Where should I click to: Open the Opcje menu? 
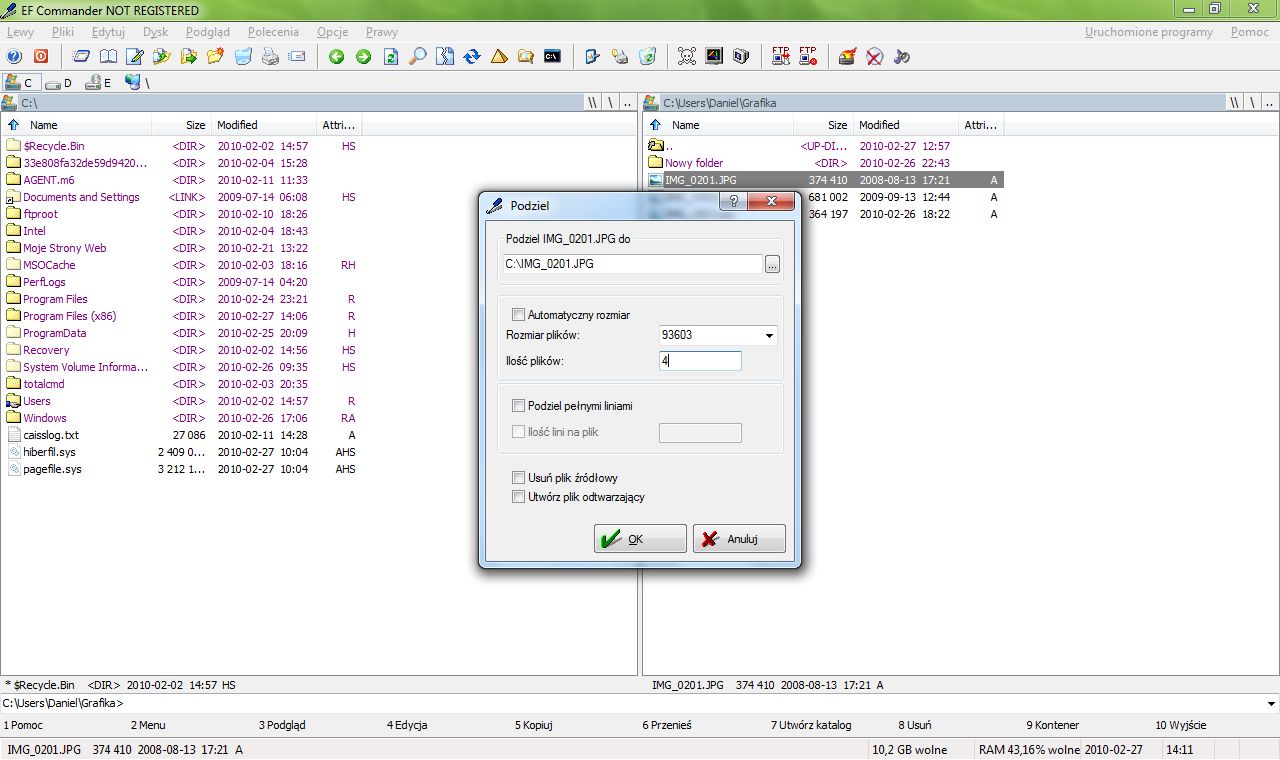tap(332, 32)
